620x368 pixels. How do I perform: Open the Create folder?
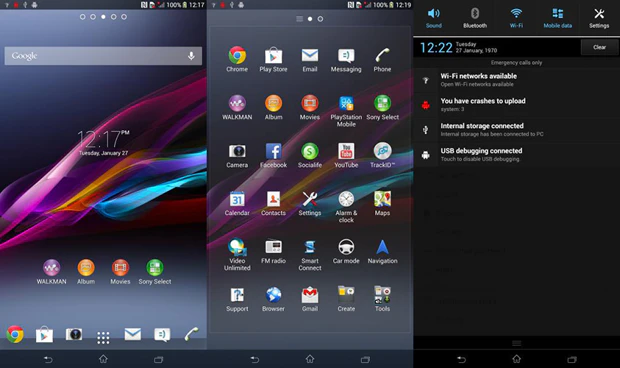point(346,299)
